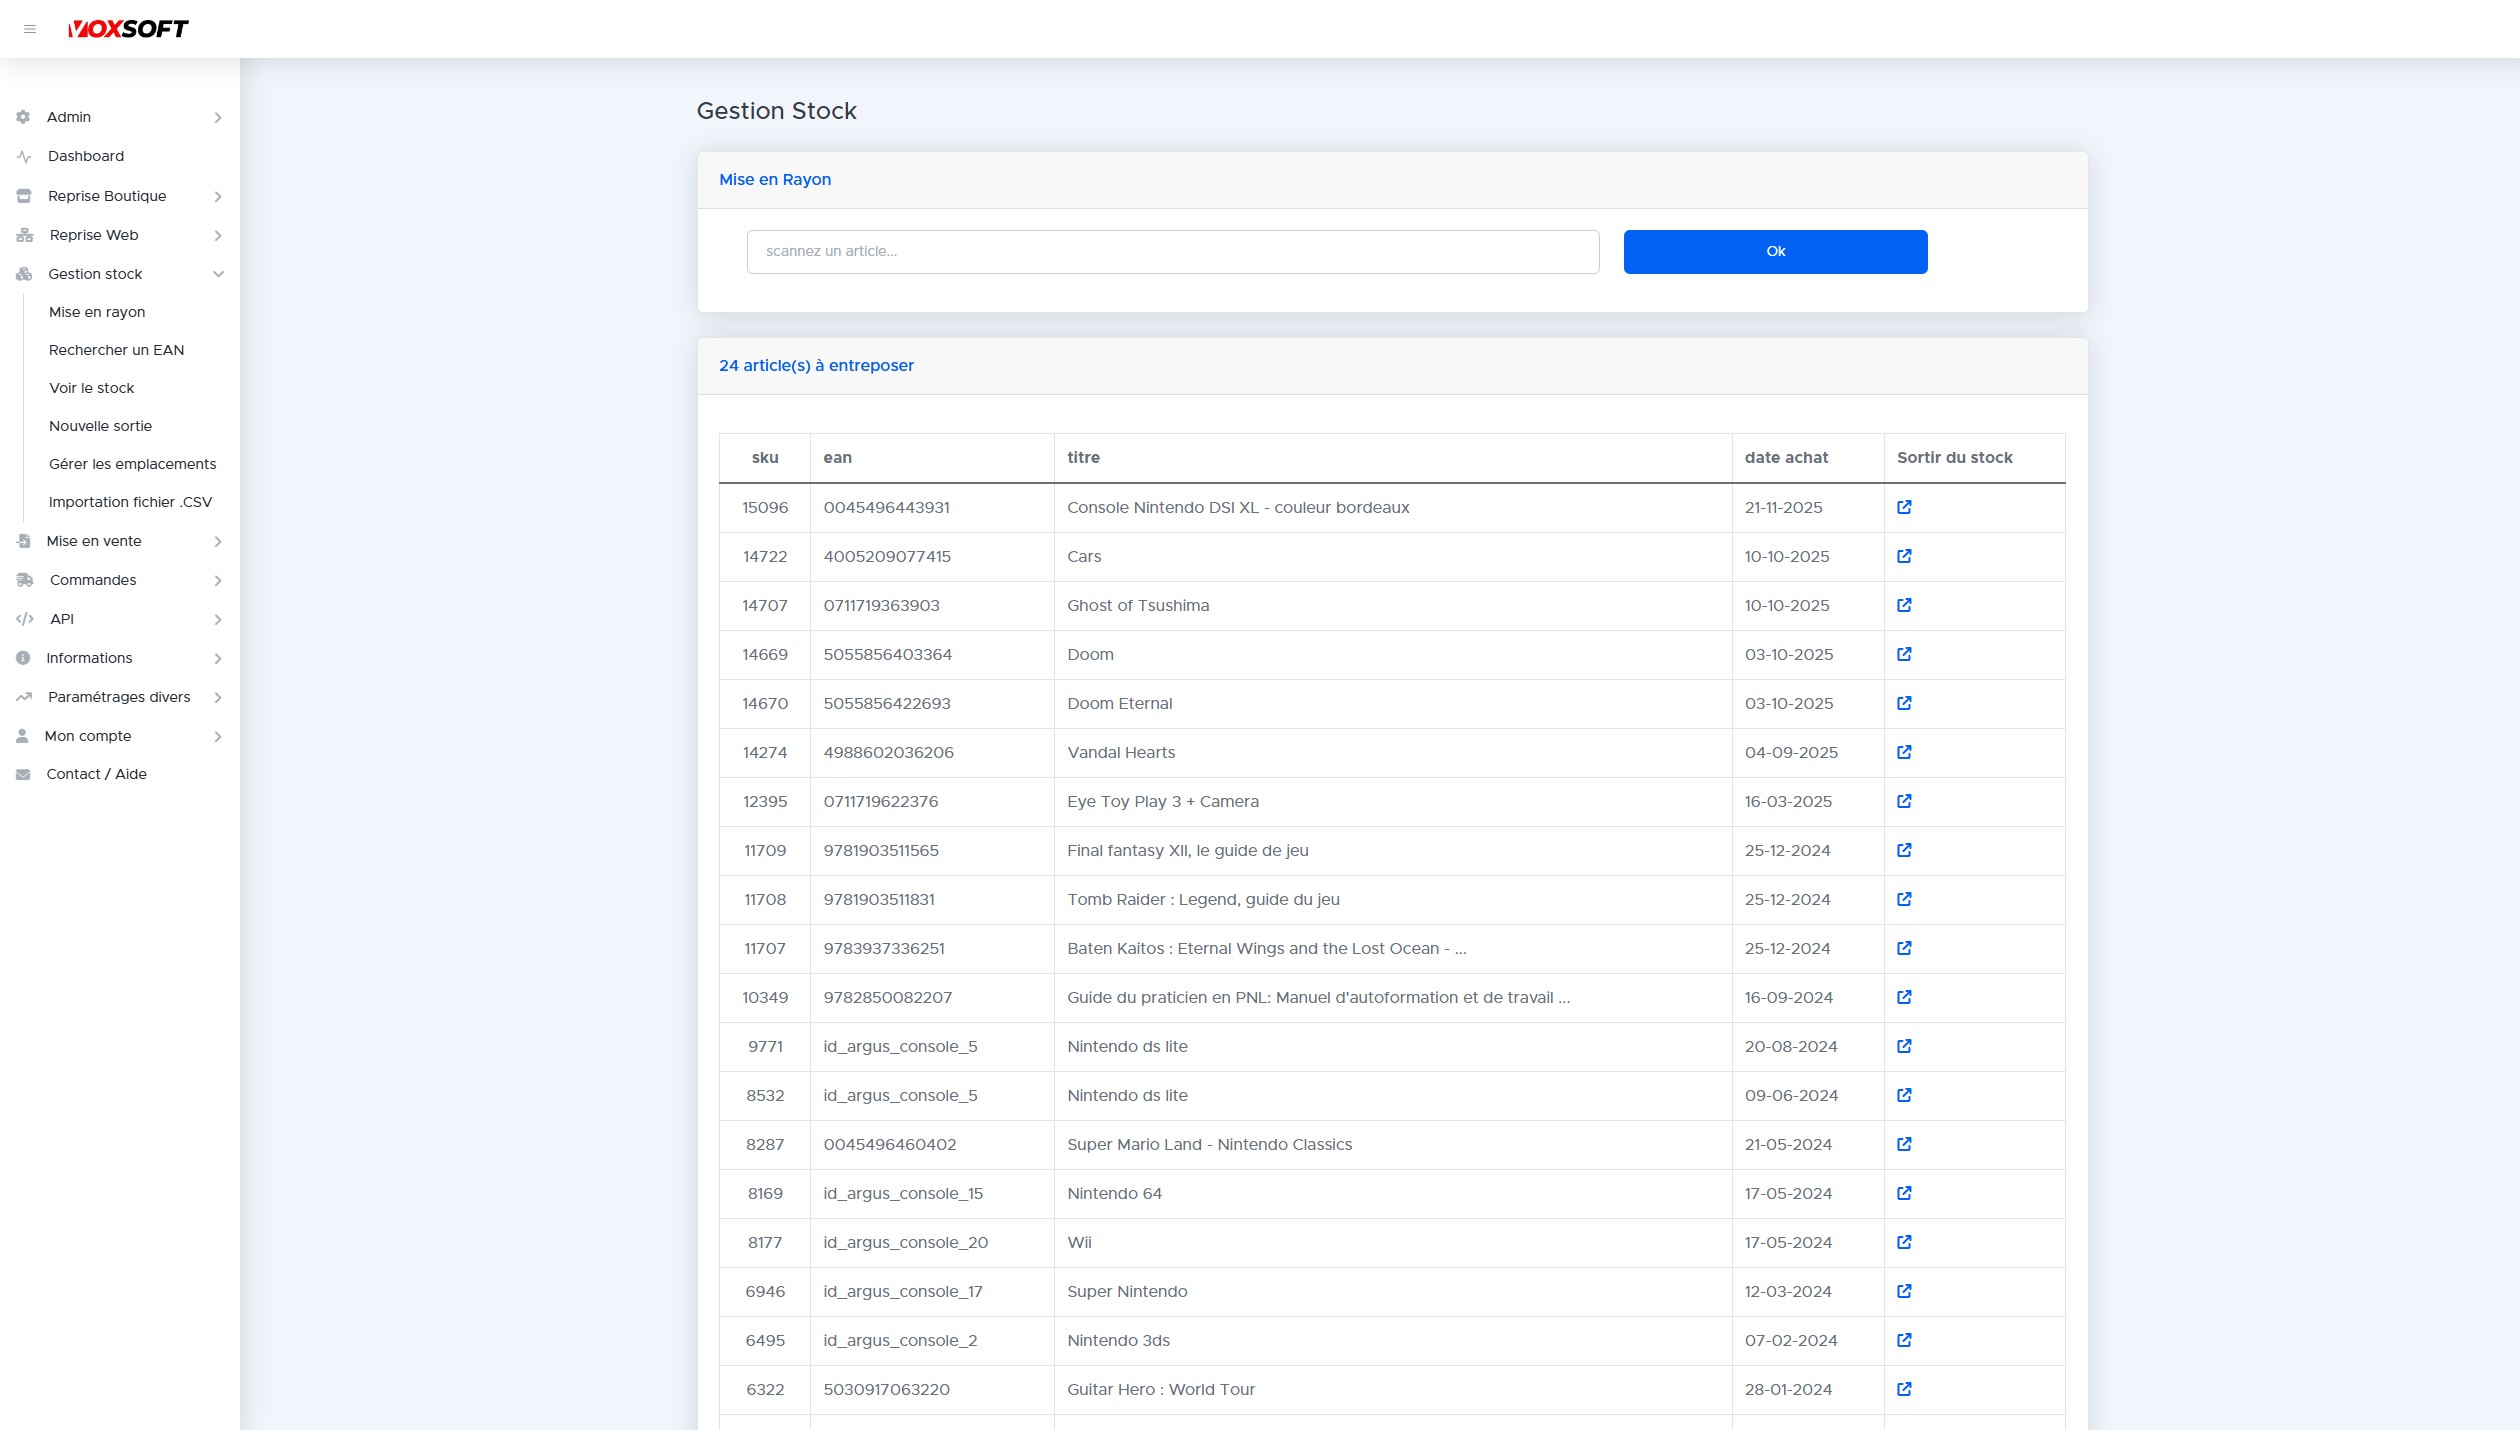This screenshot has height=1430, width=2520.
Task: Click stock exit icon for Guitar Hero World Tour
Action: 1904,1389
